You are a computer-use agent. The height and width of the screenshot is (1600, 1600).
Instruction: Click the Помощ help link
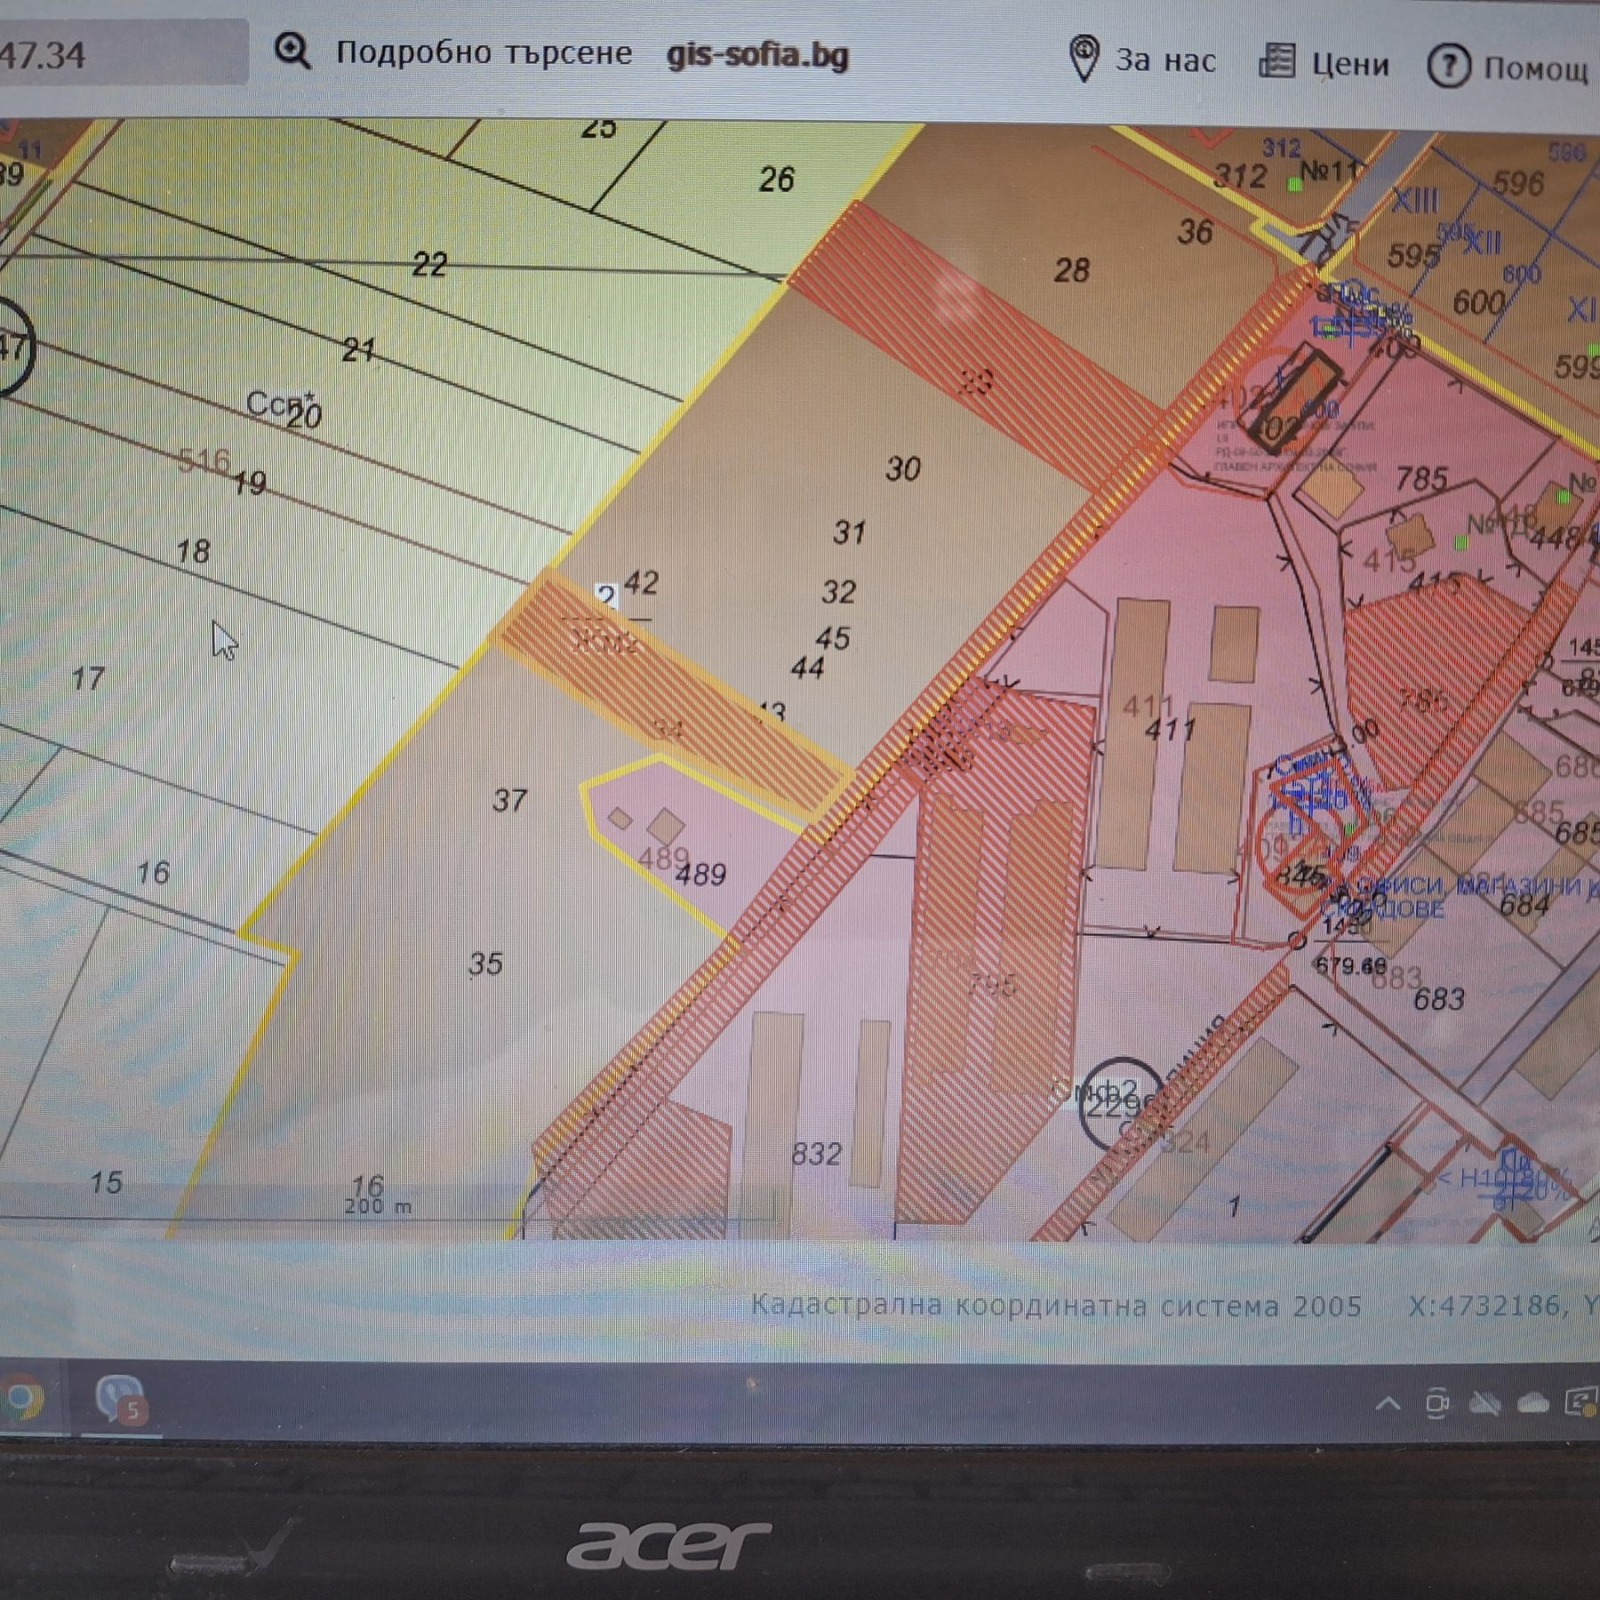(x=1535, y=68)
